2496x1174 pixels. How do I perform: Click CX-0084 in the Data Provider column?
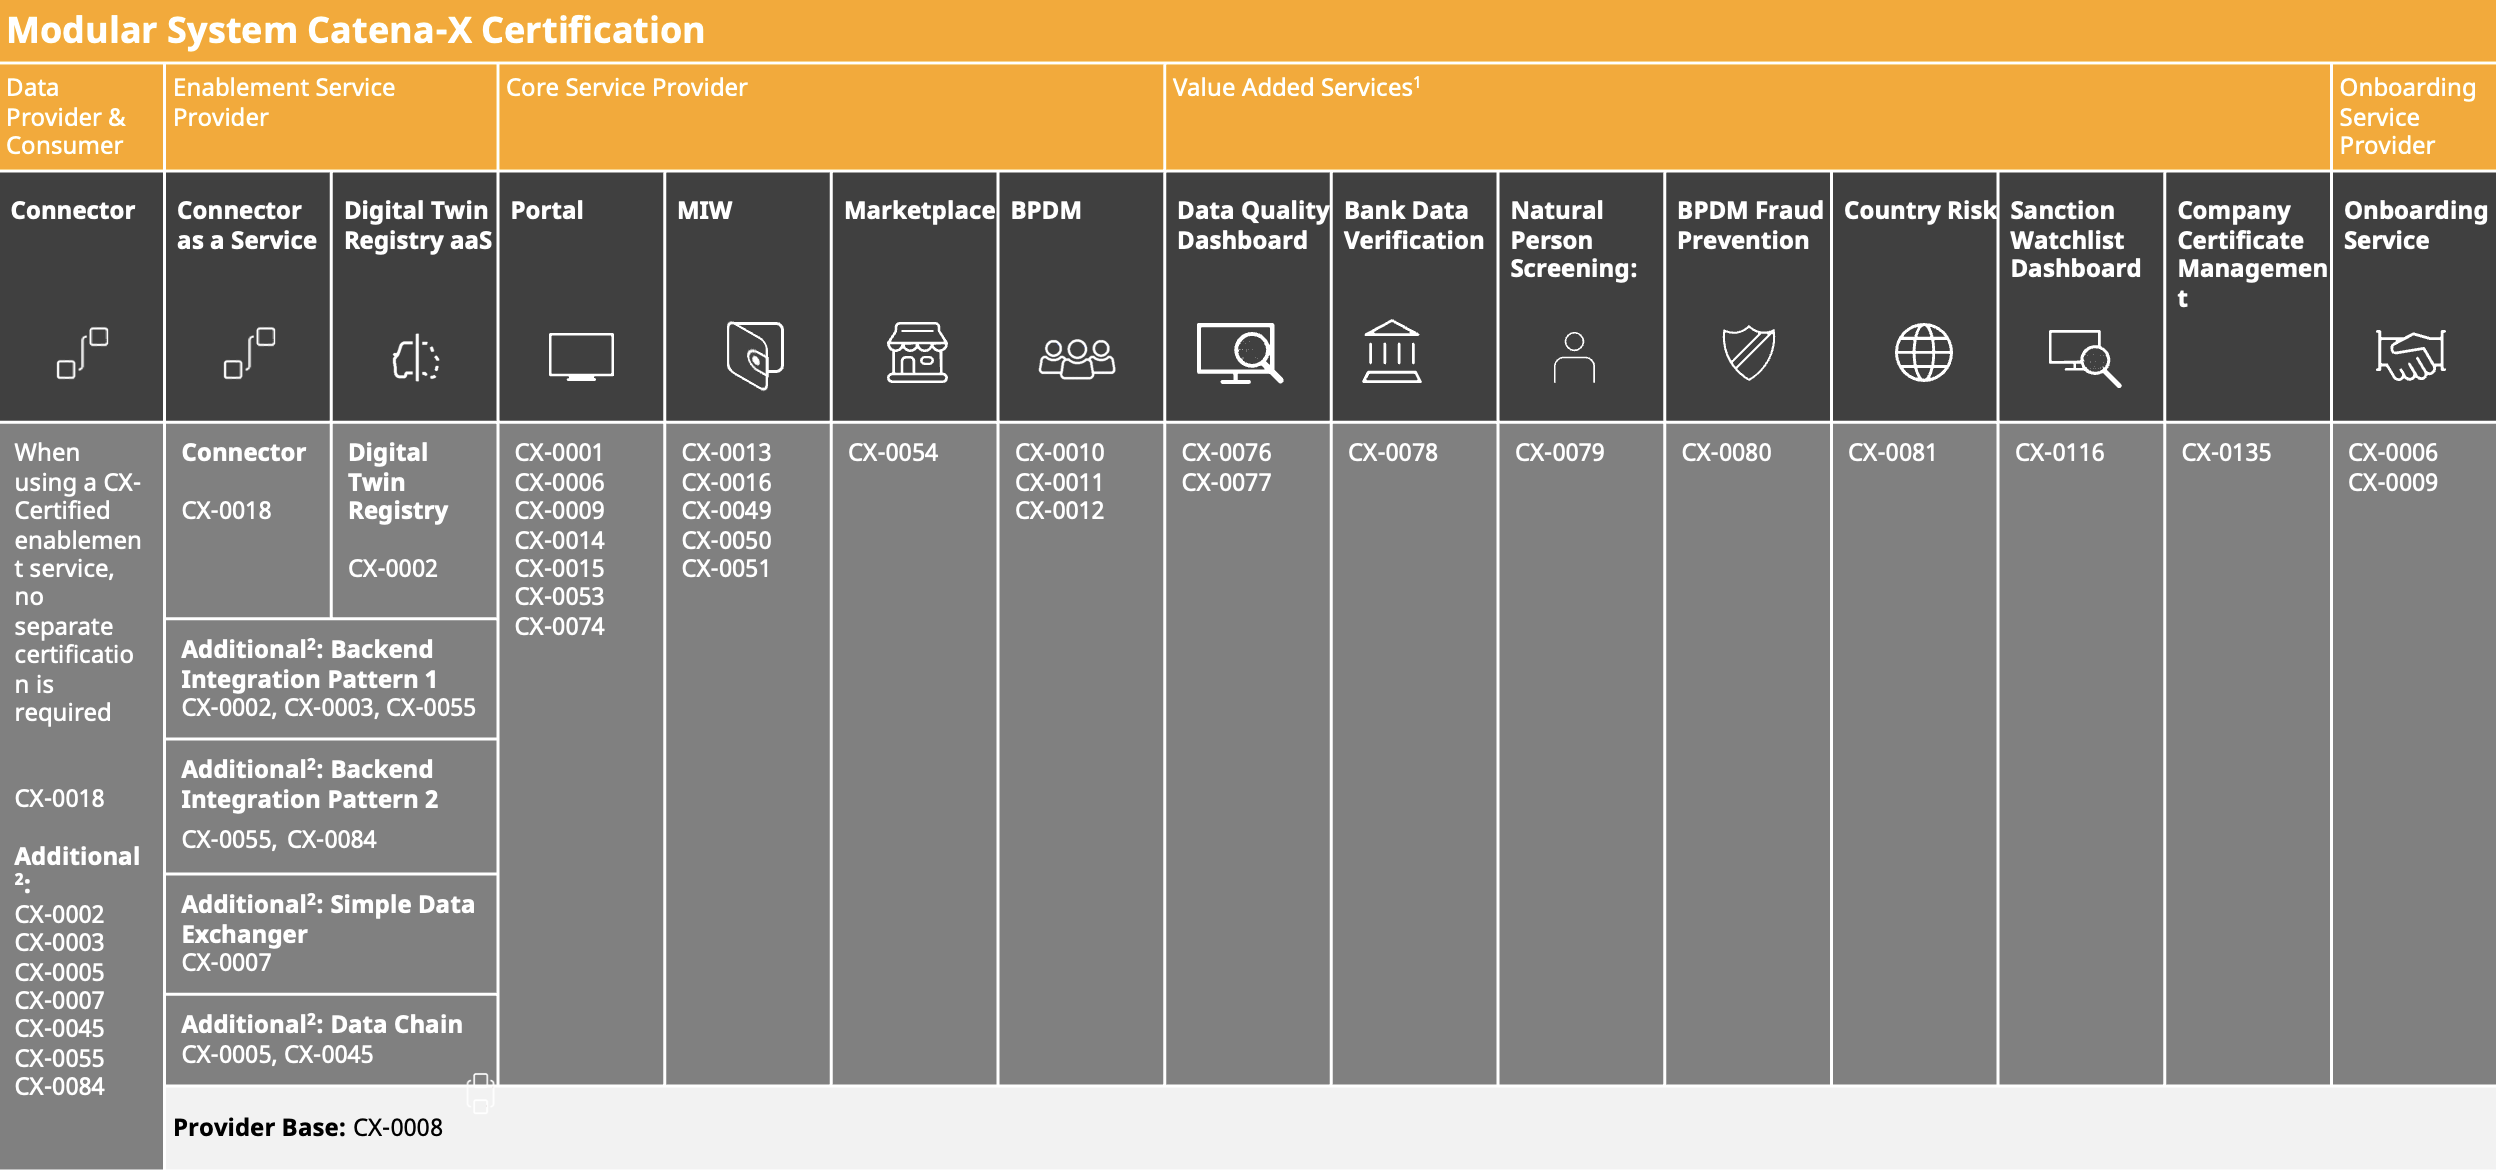tap(59, 1086)
